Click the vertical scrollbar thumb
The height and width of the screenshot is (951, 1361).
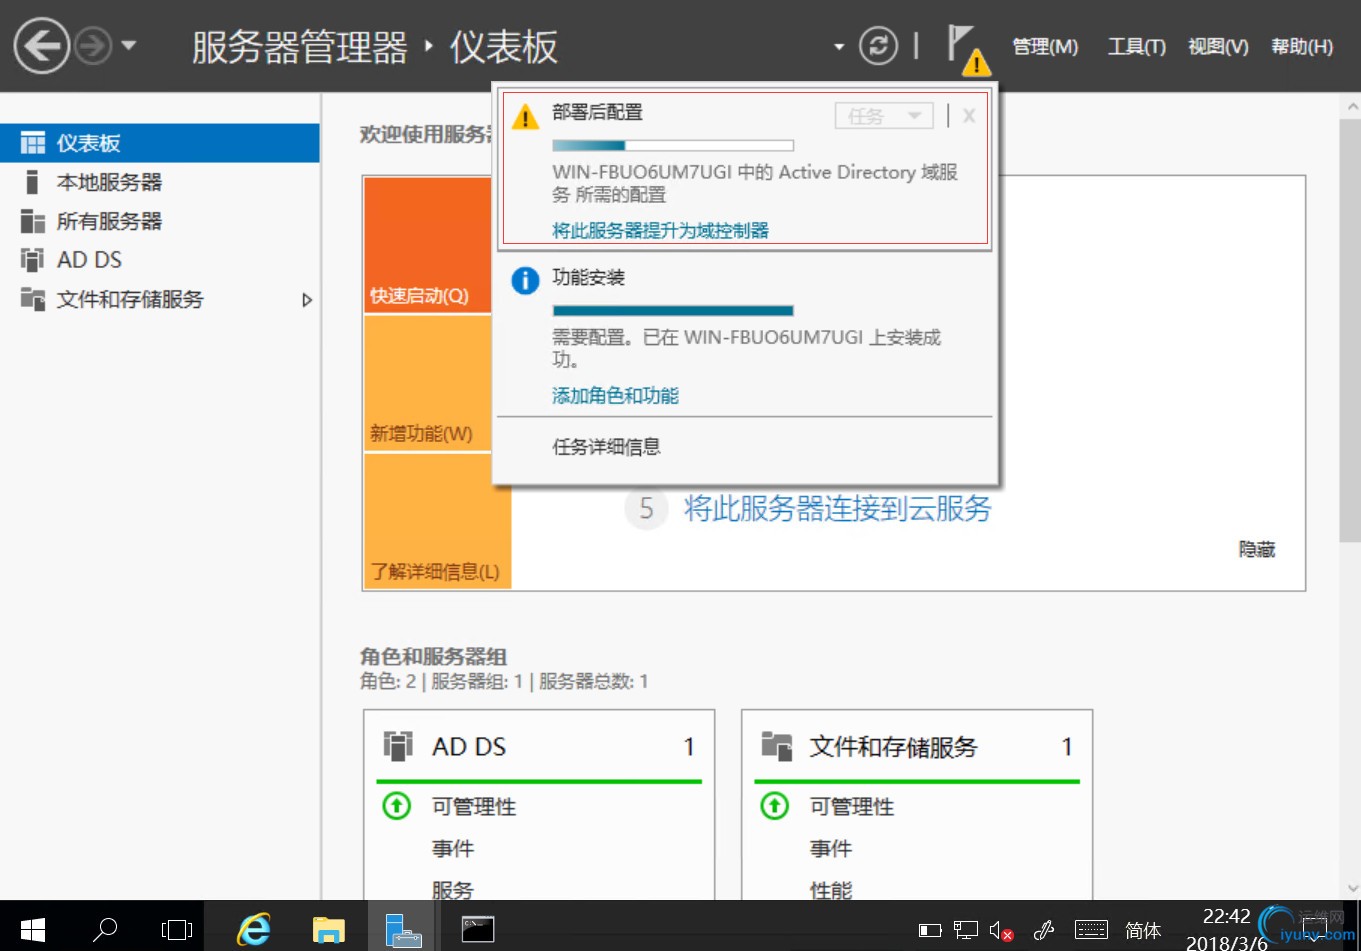1351,330
